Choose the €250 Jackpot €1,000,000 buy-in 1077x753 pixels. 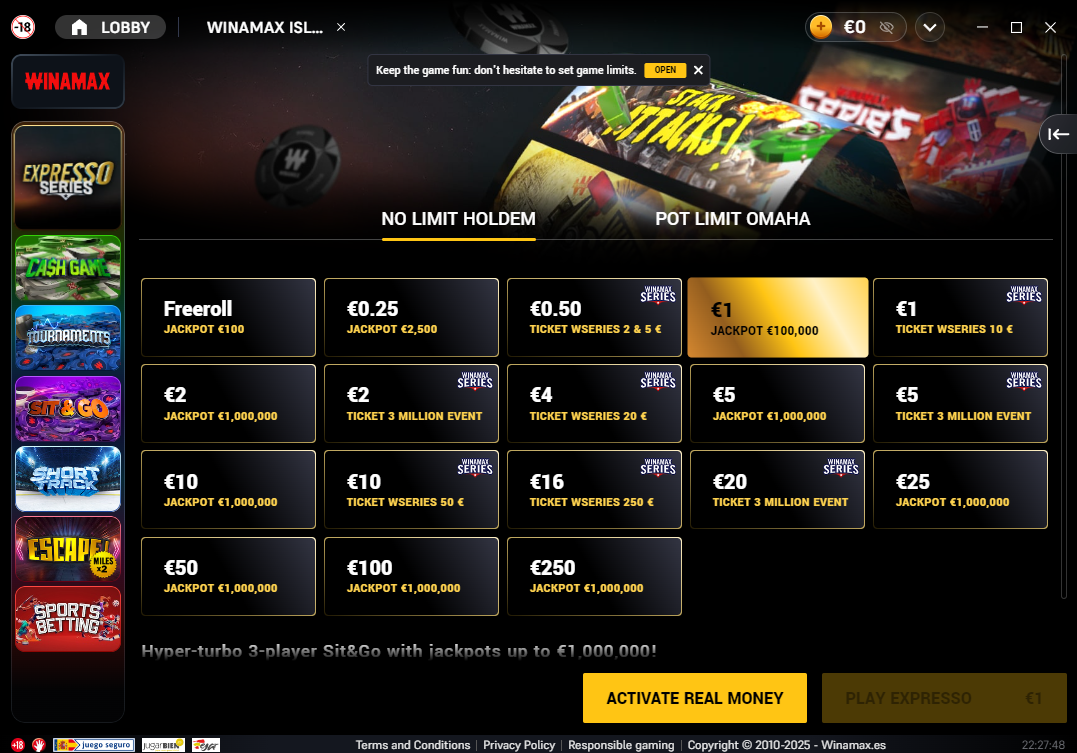tap(594, 576)
